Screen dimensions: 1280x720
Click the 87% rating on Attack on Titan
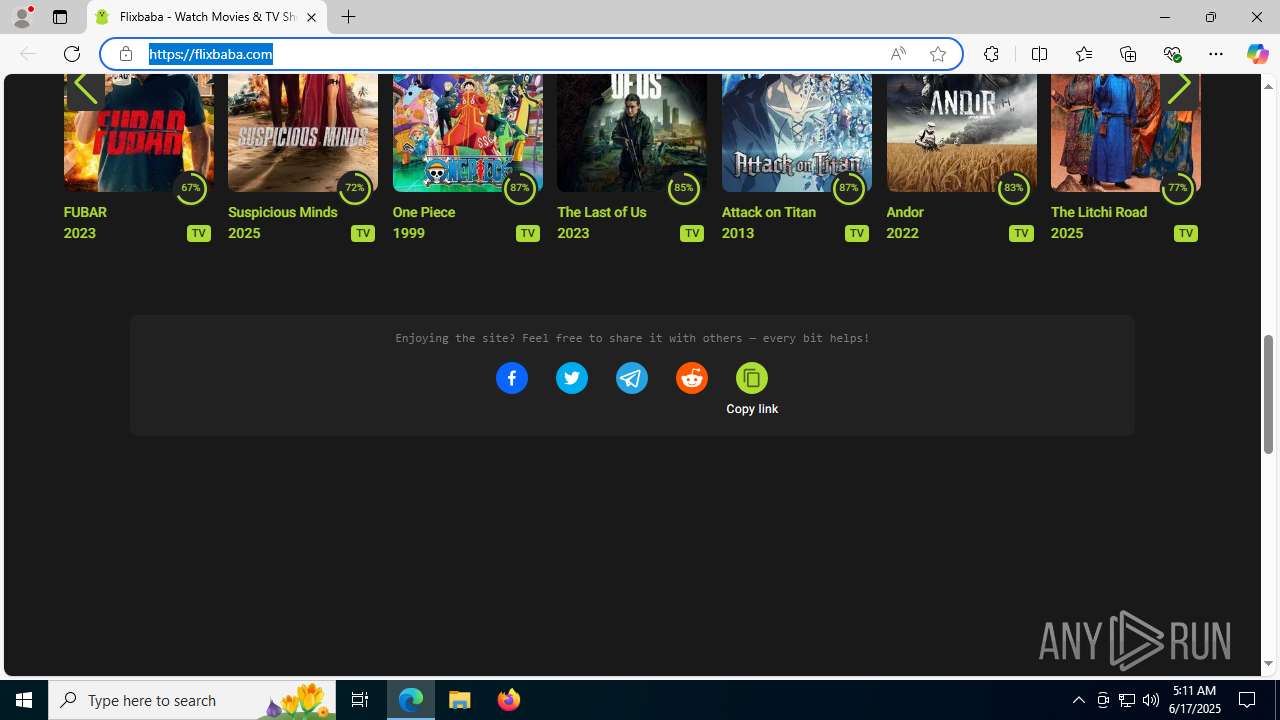pyautogui.click(x=848, y=187)
